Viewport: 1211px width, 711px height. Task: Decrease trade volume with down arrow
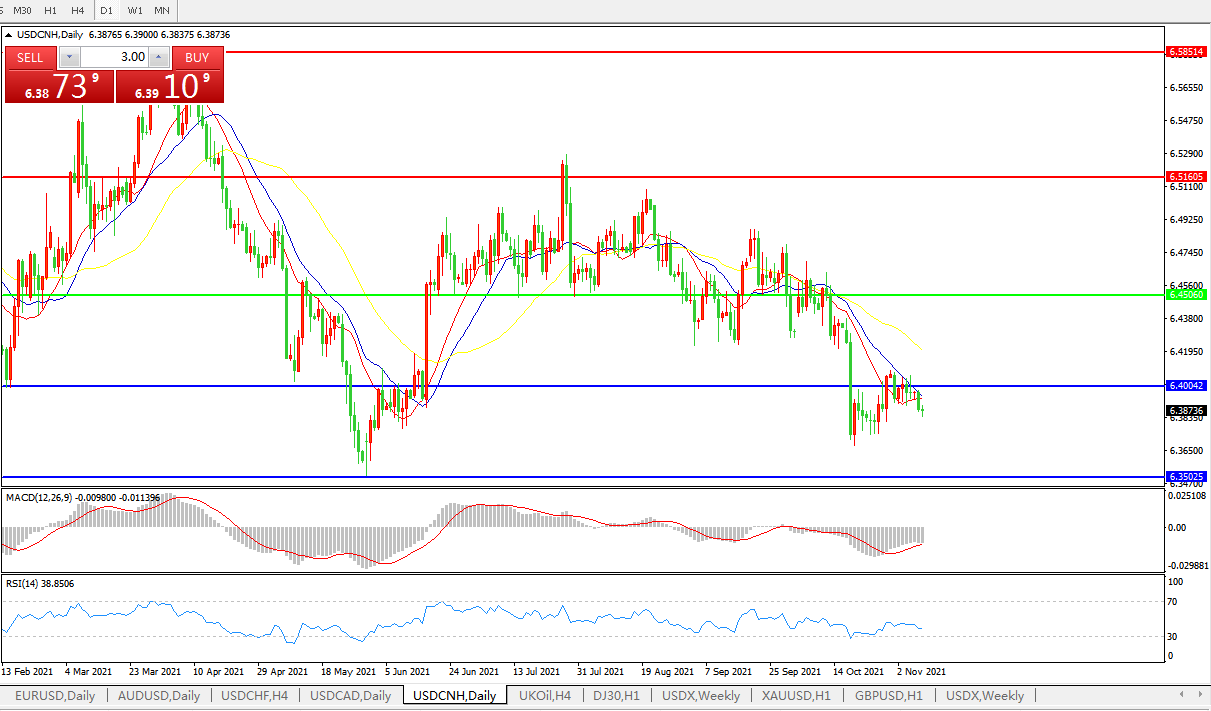click(69, 57)
